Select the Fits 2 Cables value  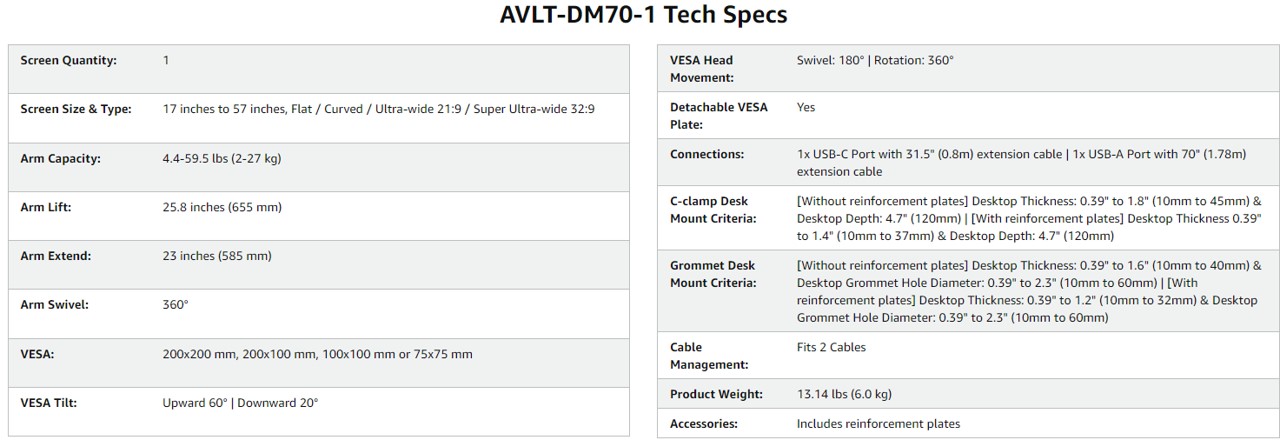tap(831, 347)
